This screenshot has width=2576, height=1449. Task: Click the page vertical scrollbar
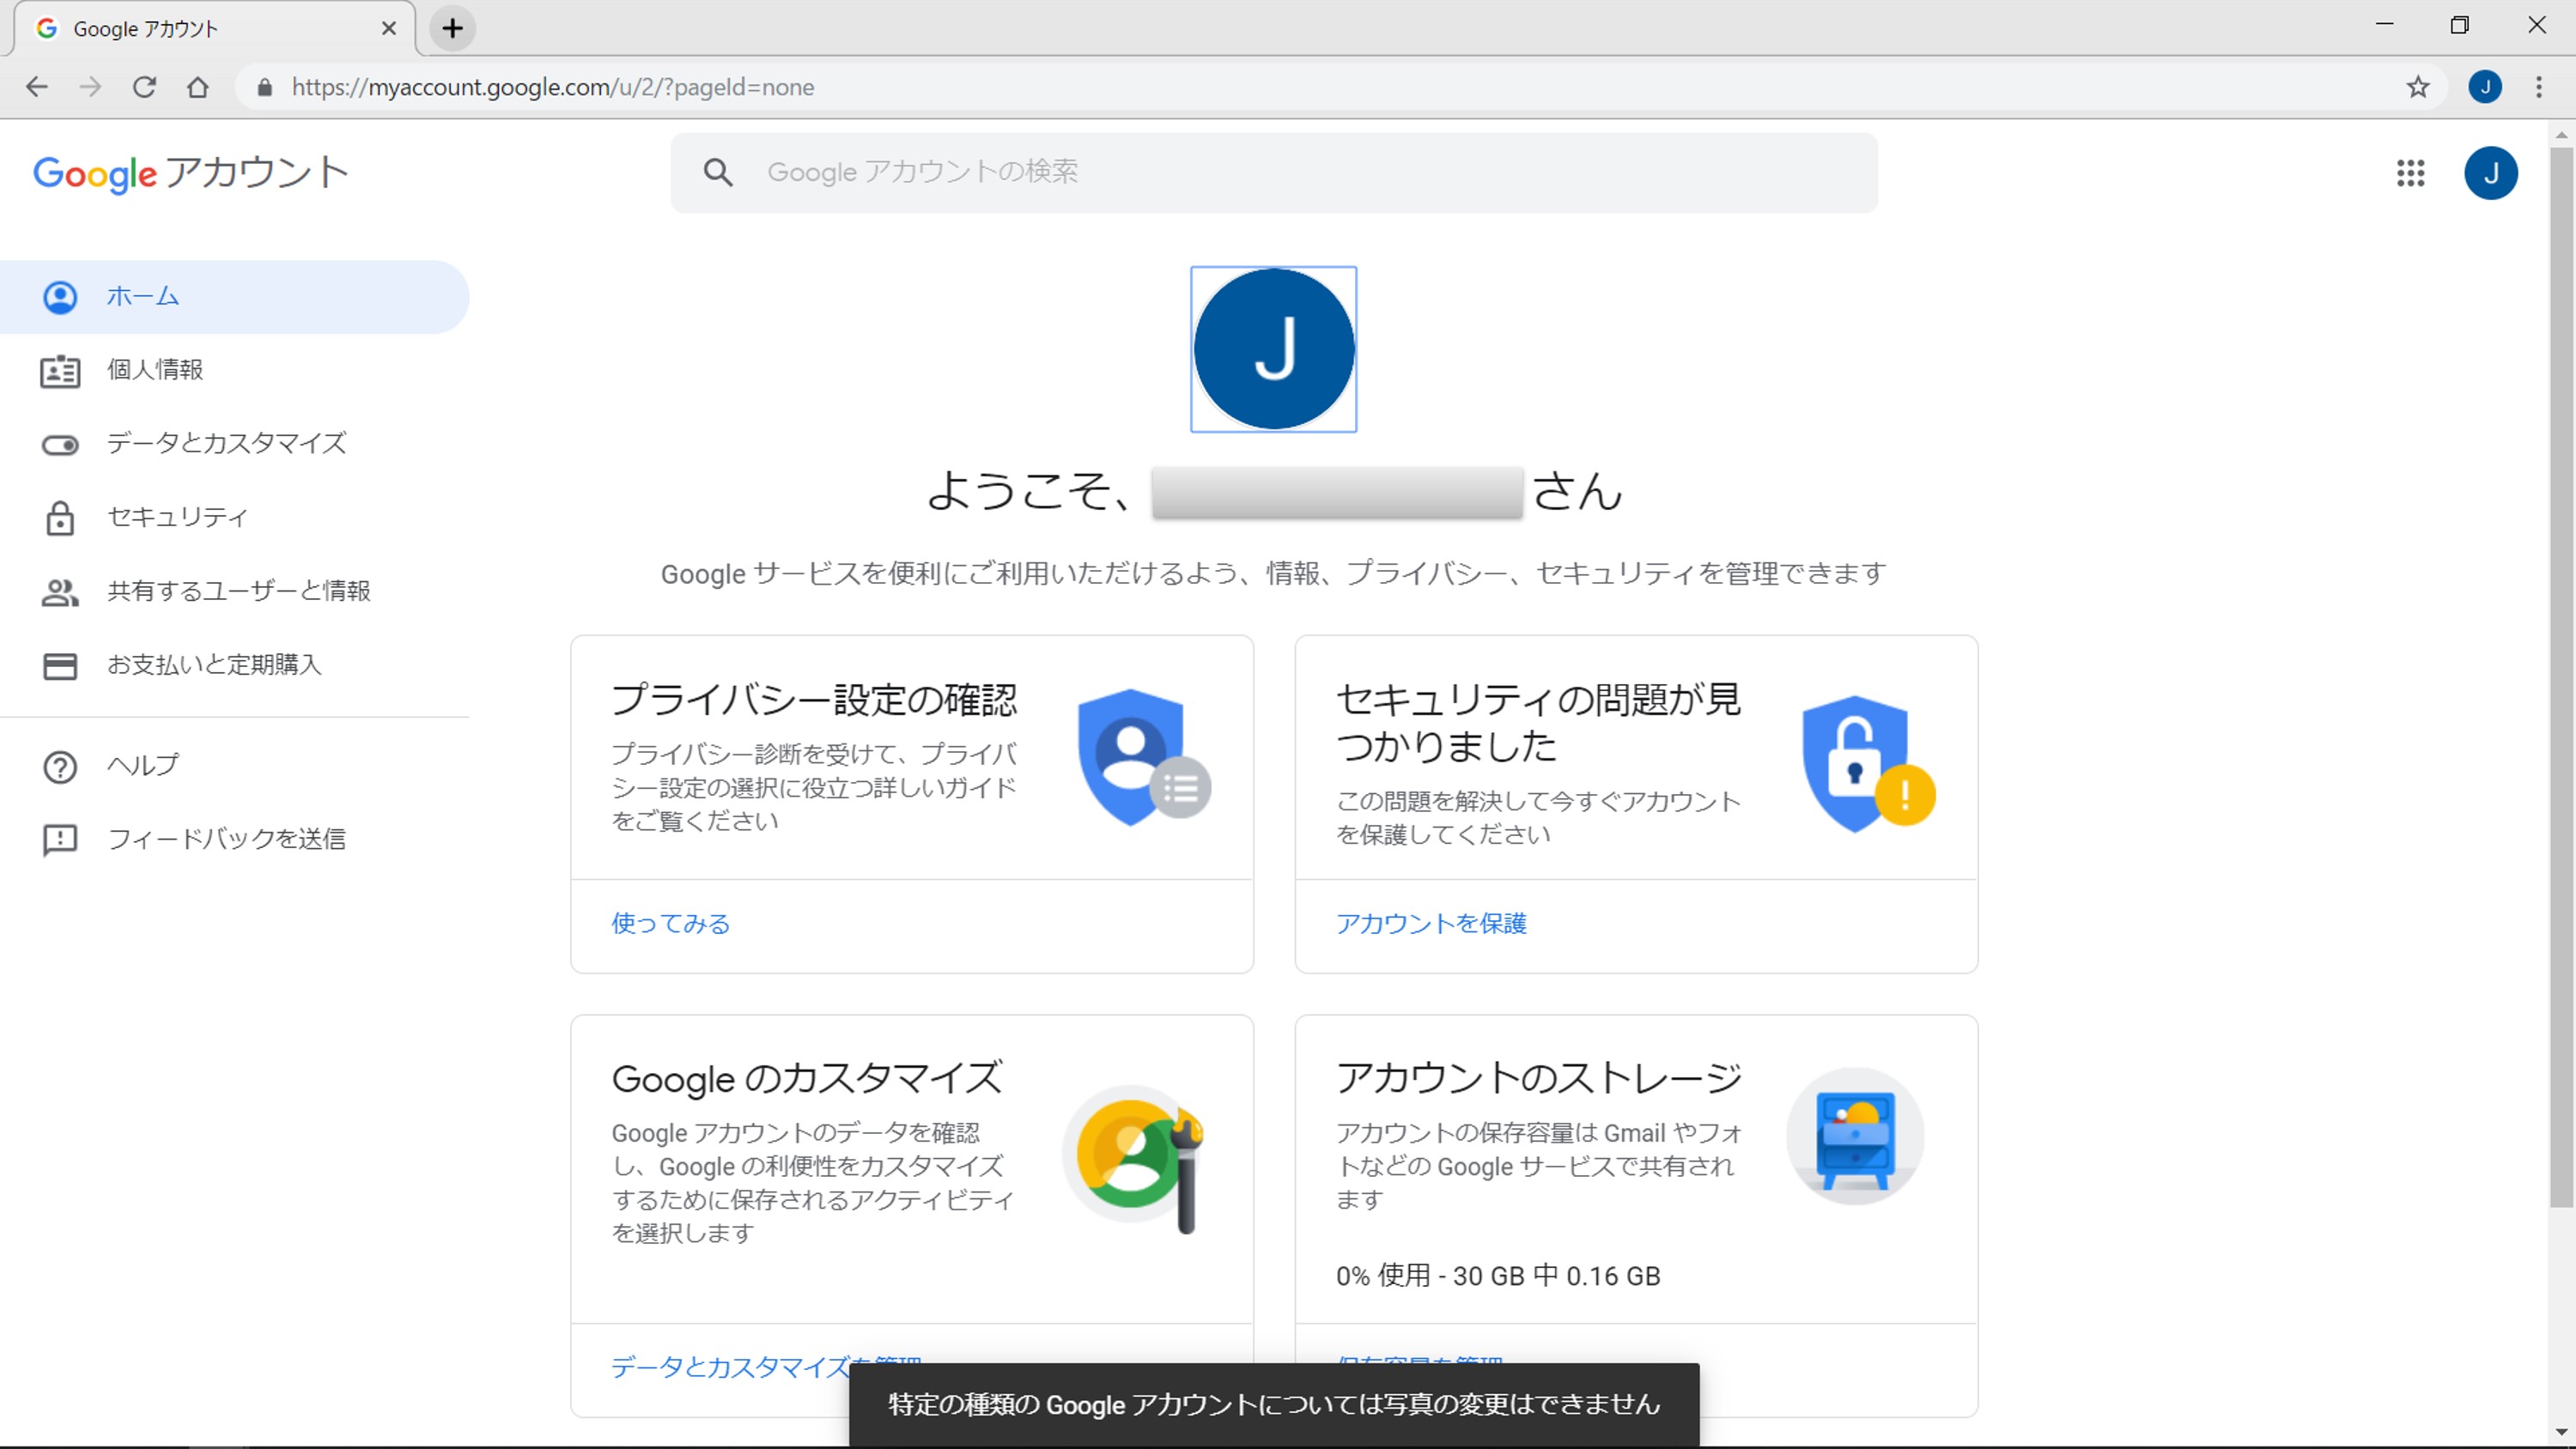2561,677
